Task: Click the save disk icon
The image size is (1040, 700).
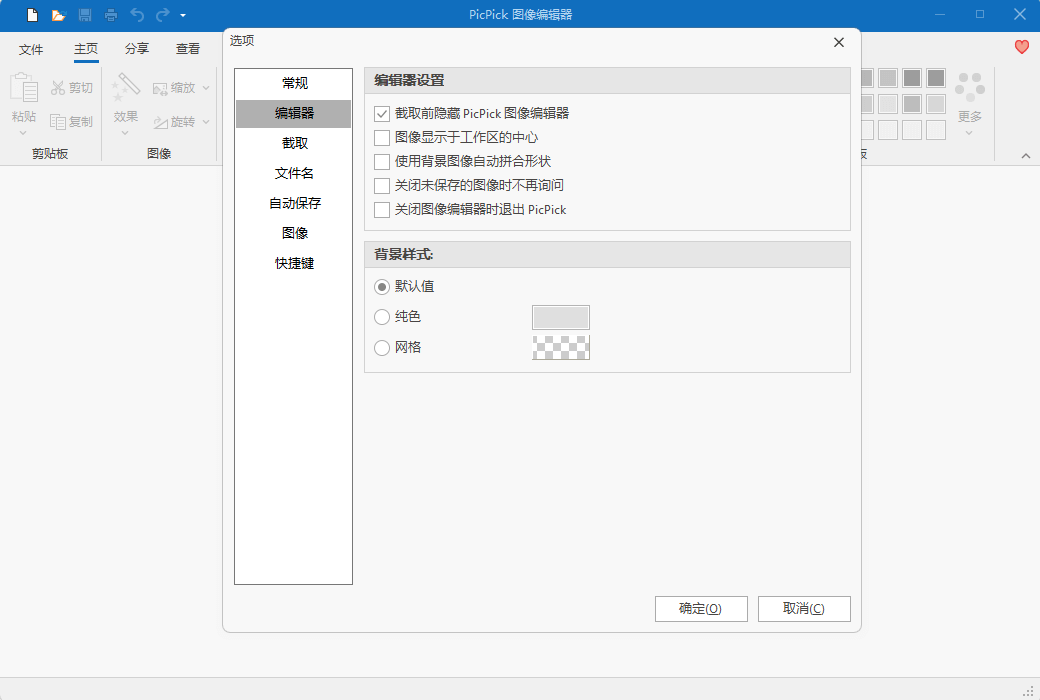Action: click(x=85, y=15)
